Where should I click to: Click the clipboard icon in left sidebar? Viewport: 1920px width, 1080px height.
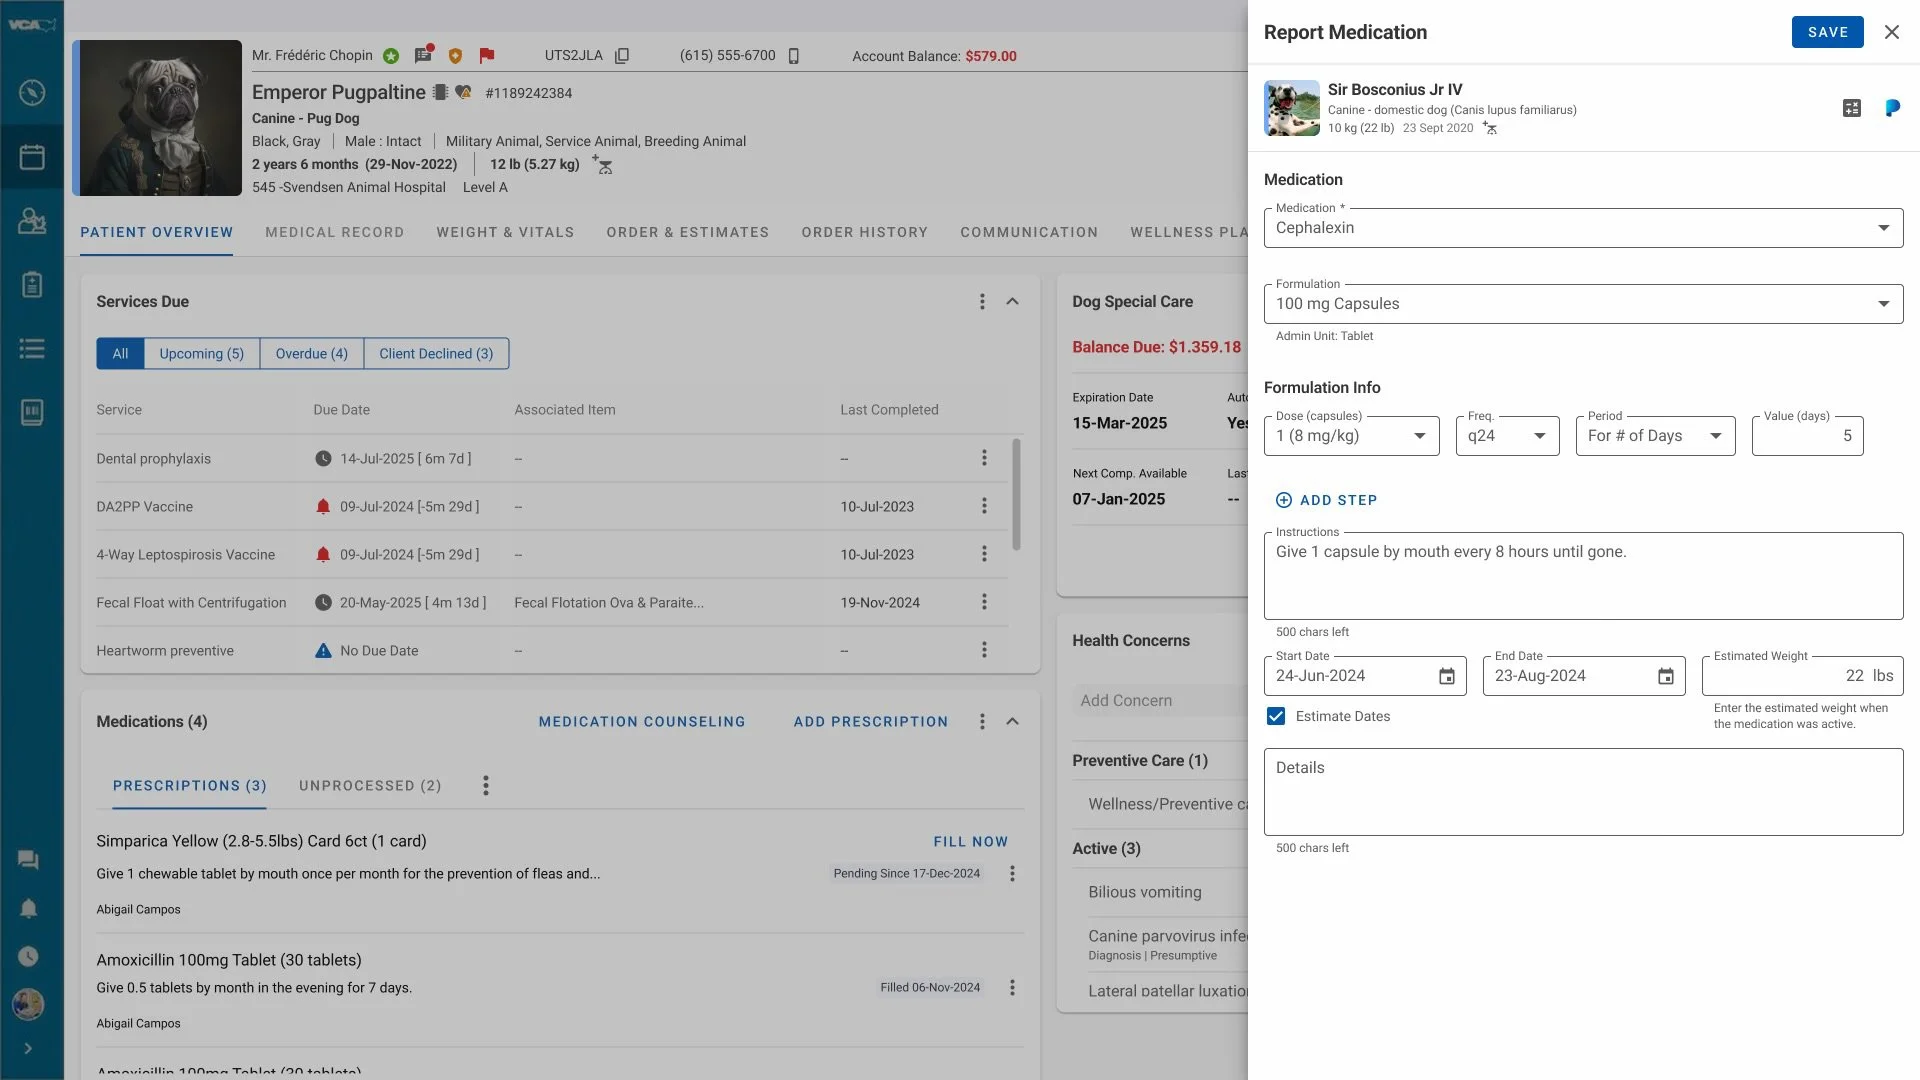(32, 285)
